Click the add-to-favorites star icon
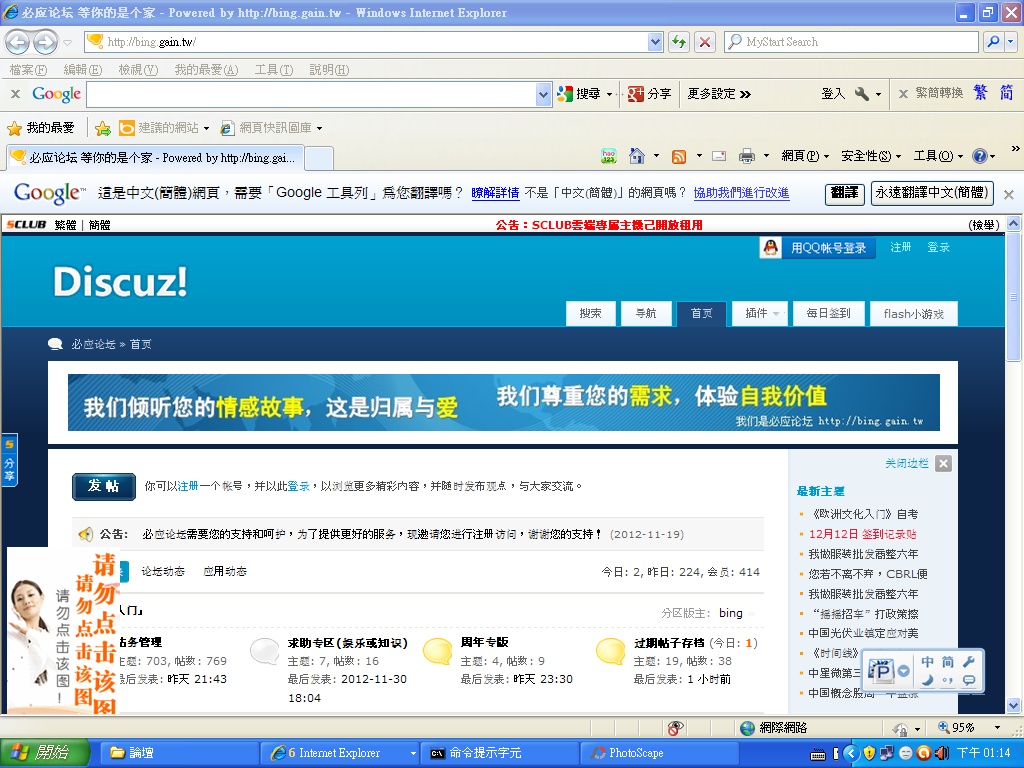Viewport: 1024px width, 768px height. click(103, 128)
